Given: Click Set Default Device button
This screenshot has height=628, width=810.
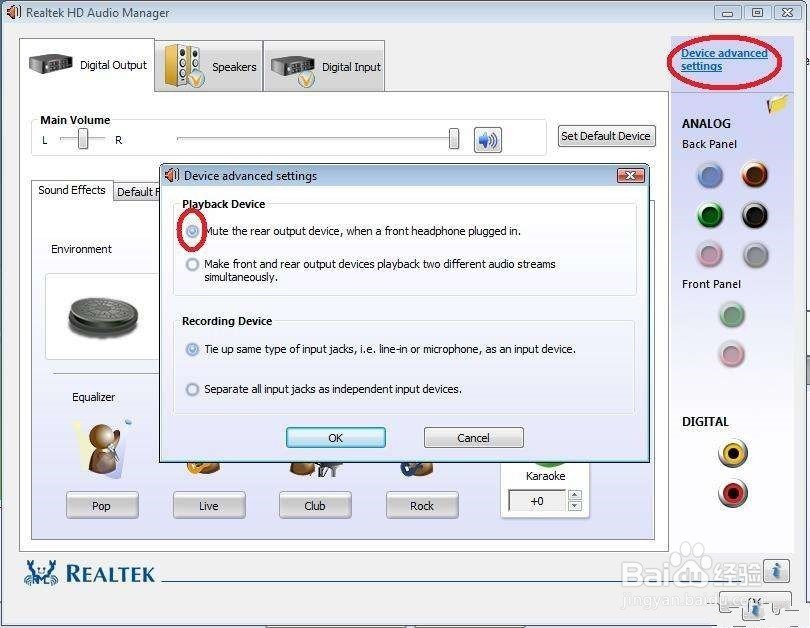Looking at the screenshot, I should (x=606, y=136).
